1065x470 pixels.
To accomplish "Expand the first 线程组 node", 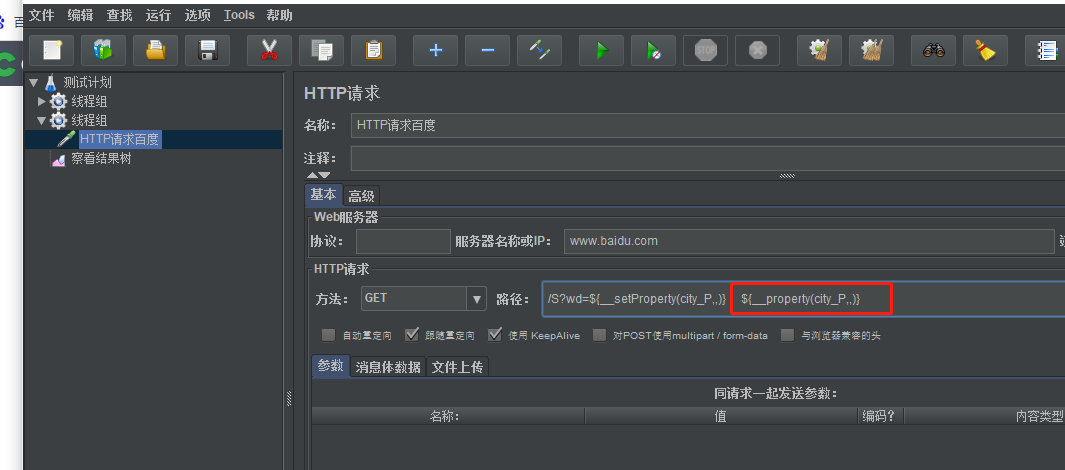I will [41, 102].
